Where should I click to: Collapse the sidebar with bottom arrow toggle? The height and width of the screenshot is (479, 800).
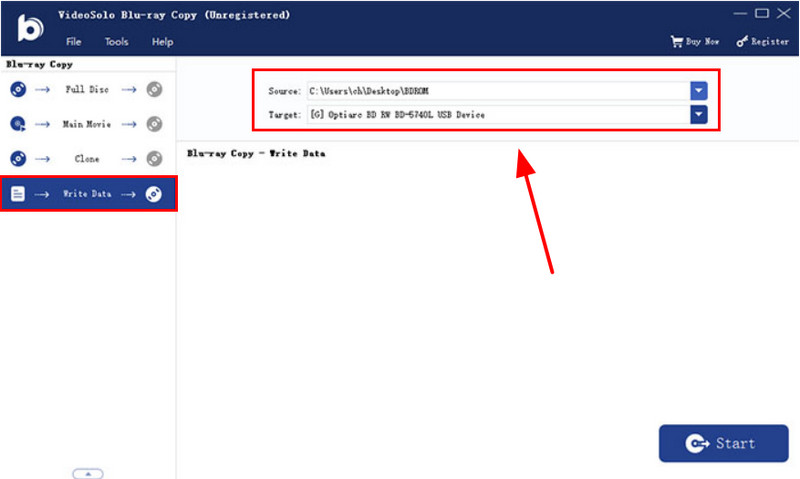click(x=88, y=474)
